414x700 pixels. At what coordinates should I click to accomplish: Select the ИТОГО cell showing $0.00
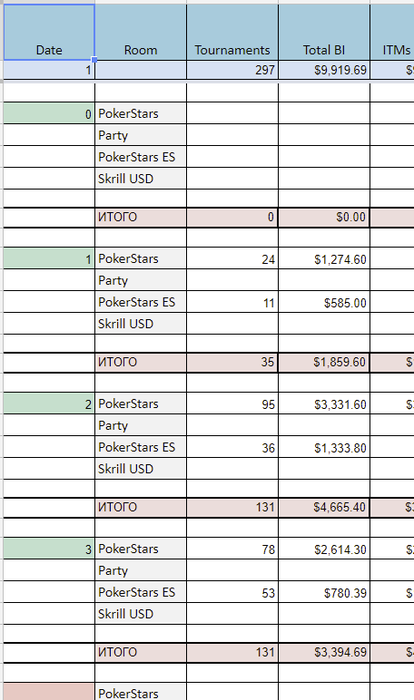(324, 217)
